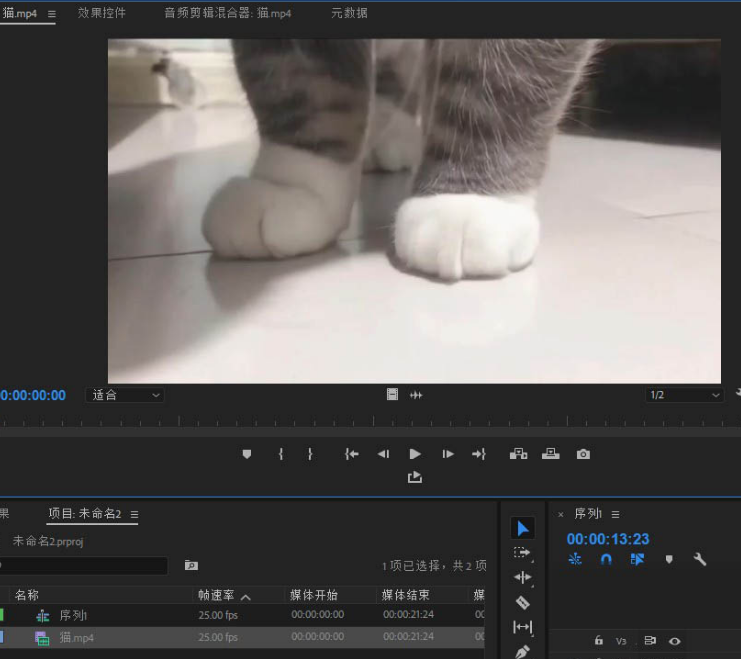Open the 序列1 panel hamburger menu
Viewport: 741px width, 659px height.
[615, 514]
